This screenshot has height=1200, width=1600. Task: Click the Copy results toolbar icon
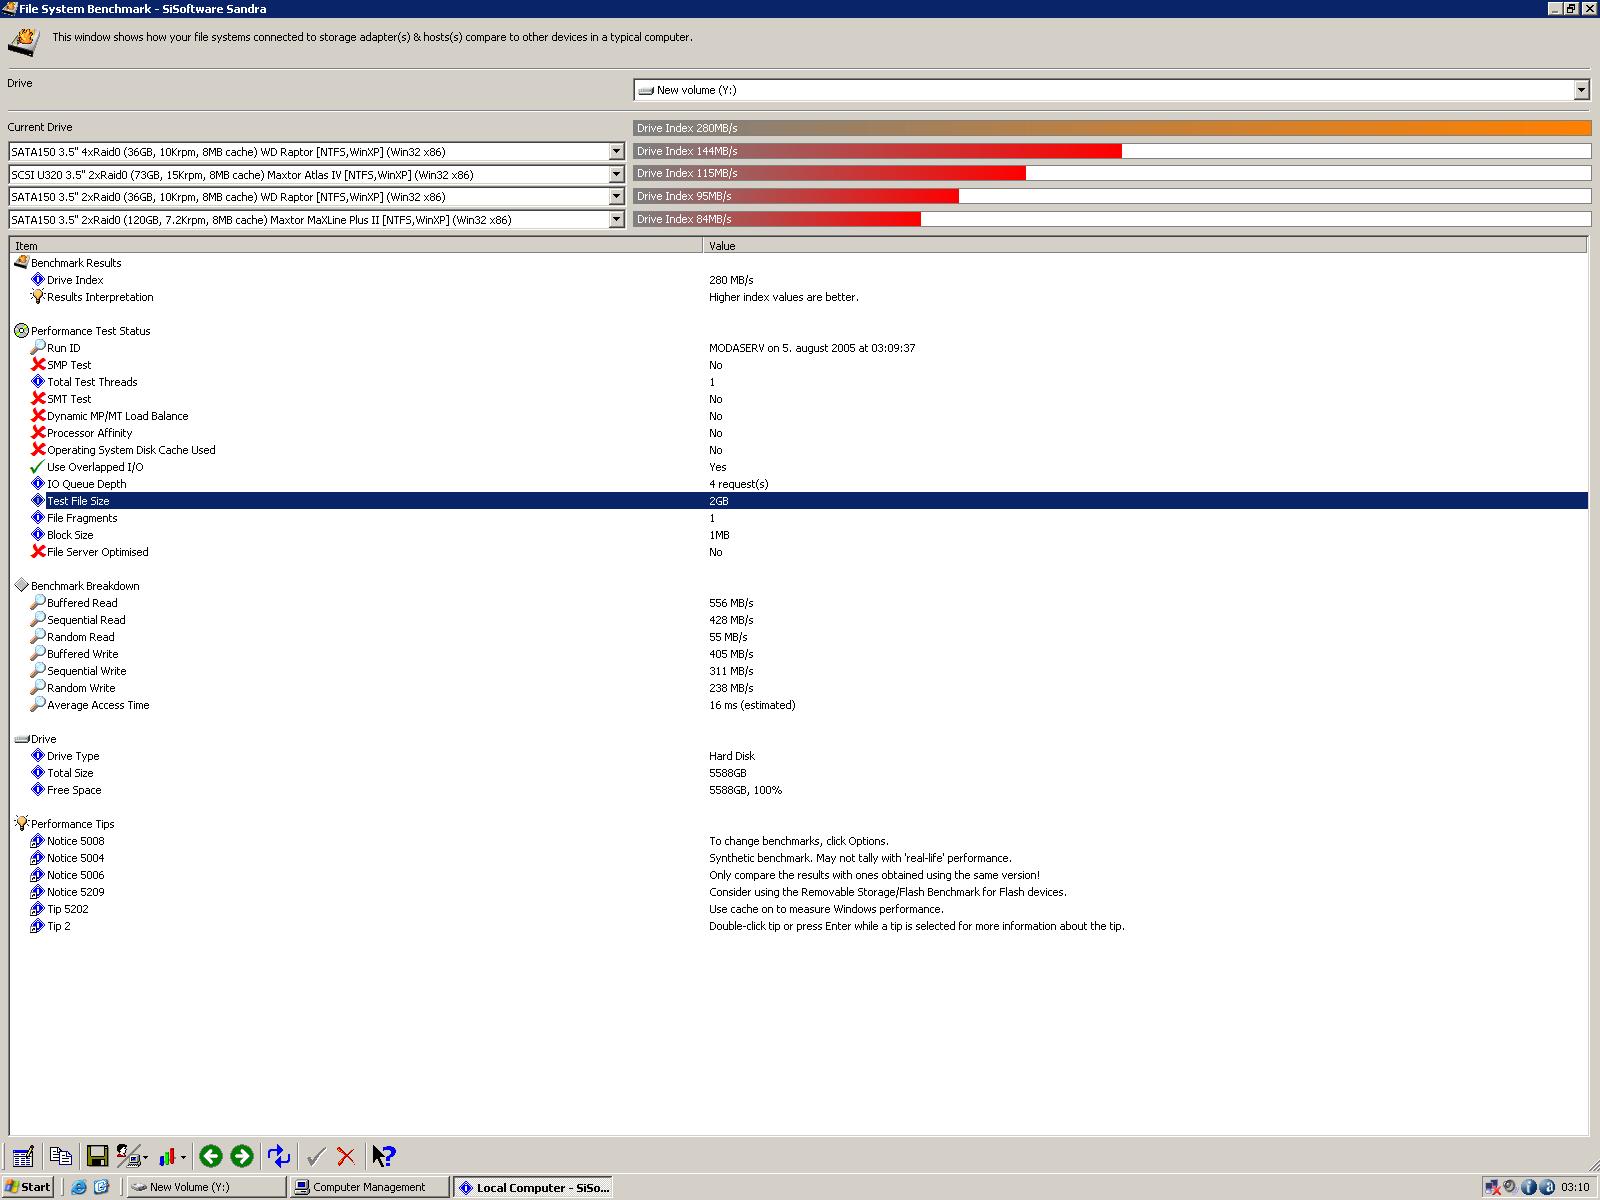[x=61, y=1156]
